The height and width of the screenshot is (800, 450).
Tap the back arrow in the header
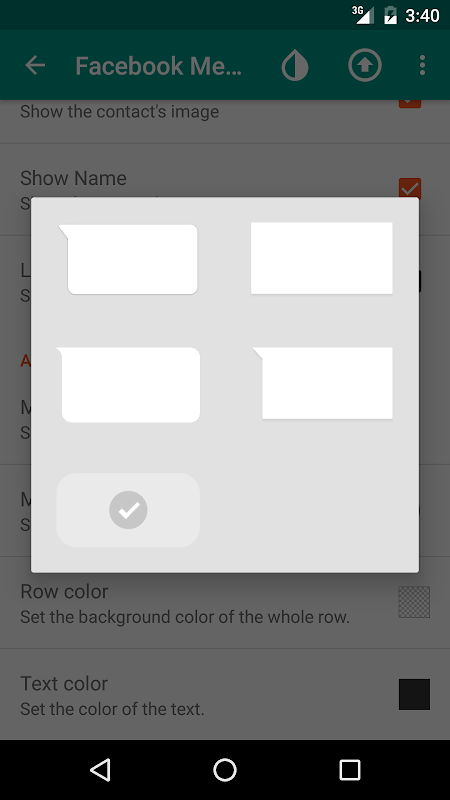(x=35, y=65)
